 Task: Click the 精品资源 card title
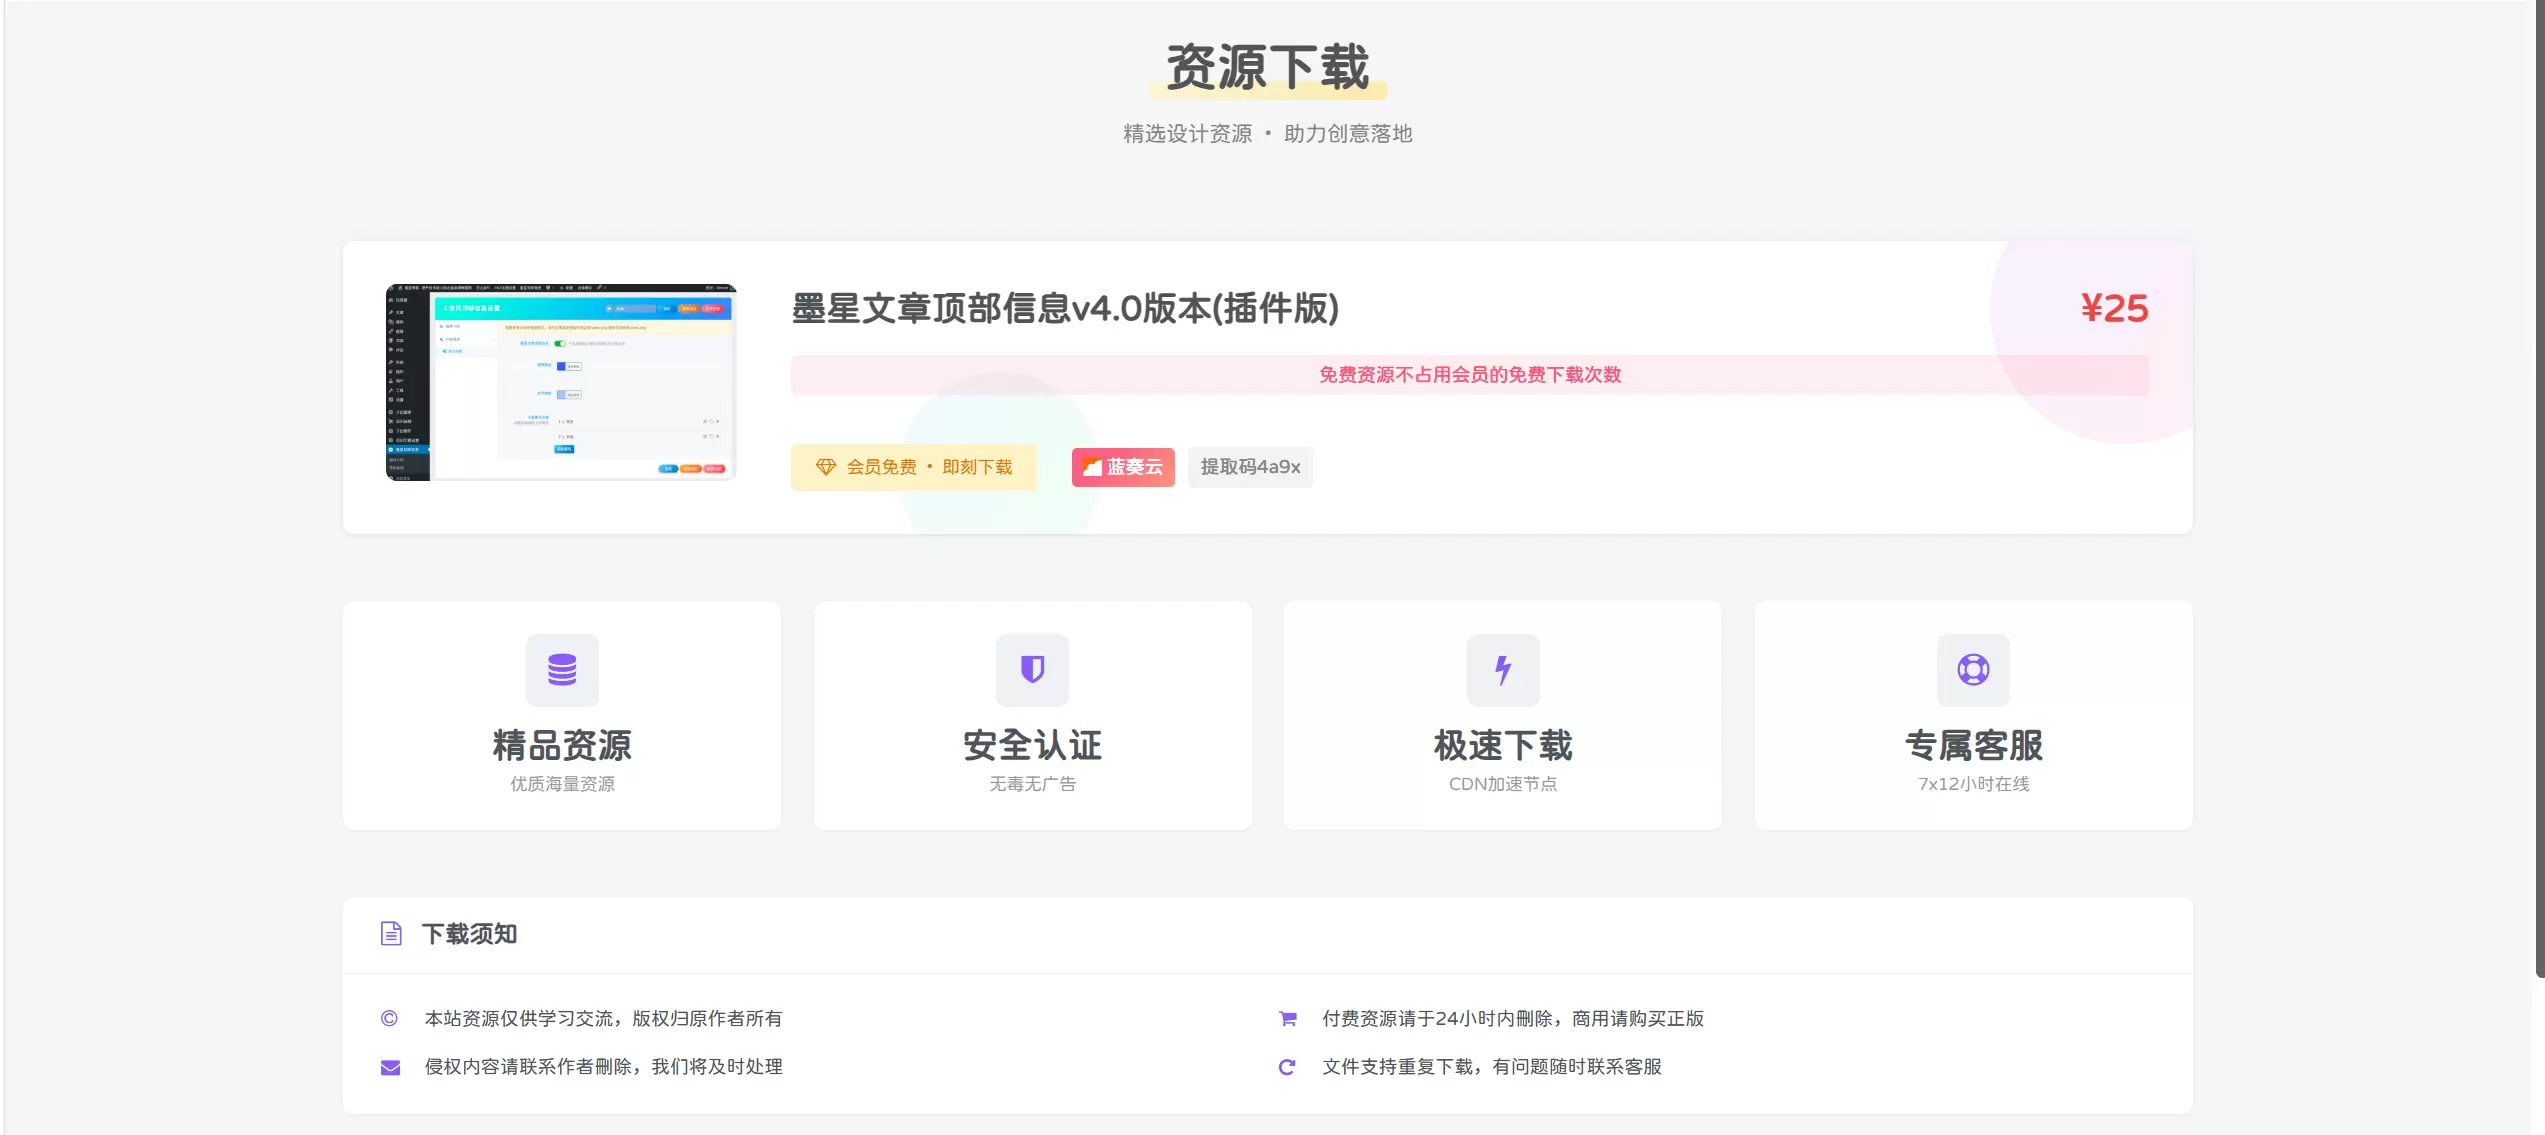point(562,745)
